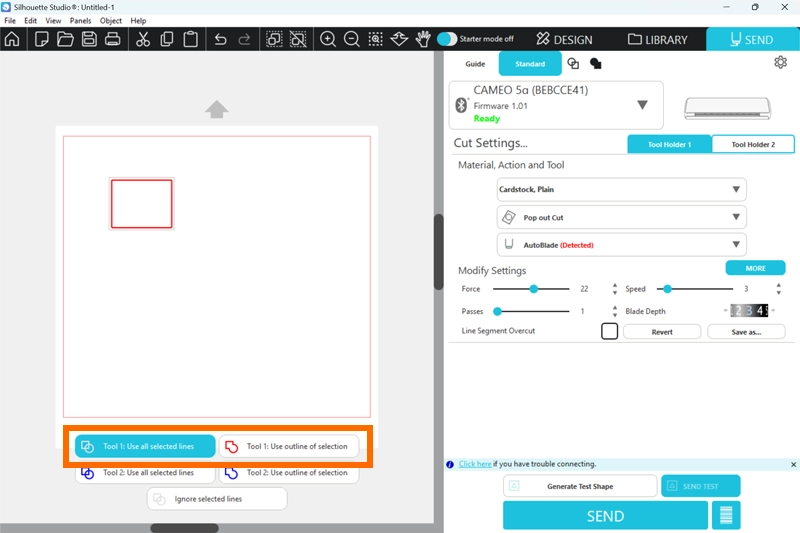
Task: Click the Force slider handle
Action: [x=534, y=289]
